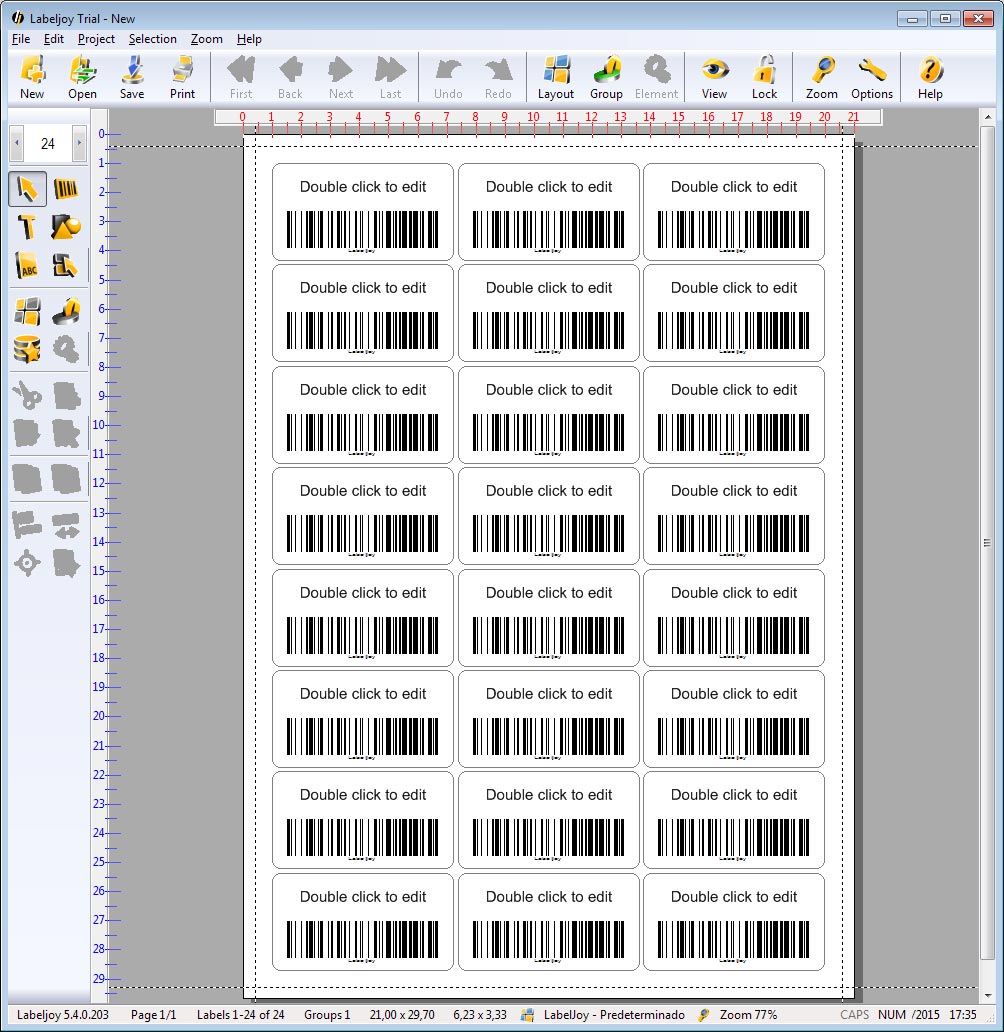
Task: Click the side palette icon with cursor over boxes
Action: click(66, 266)
